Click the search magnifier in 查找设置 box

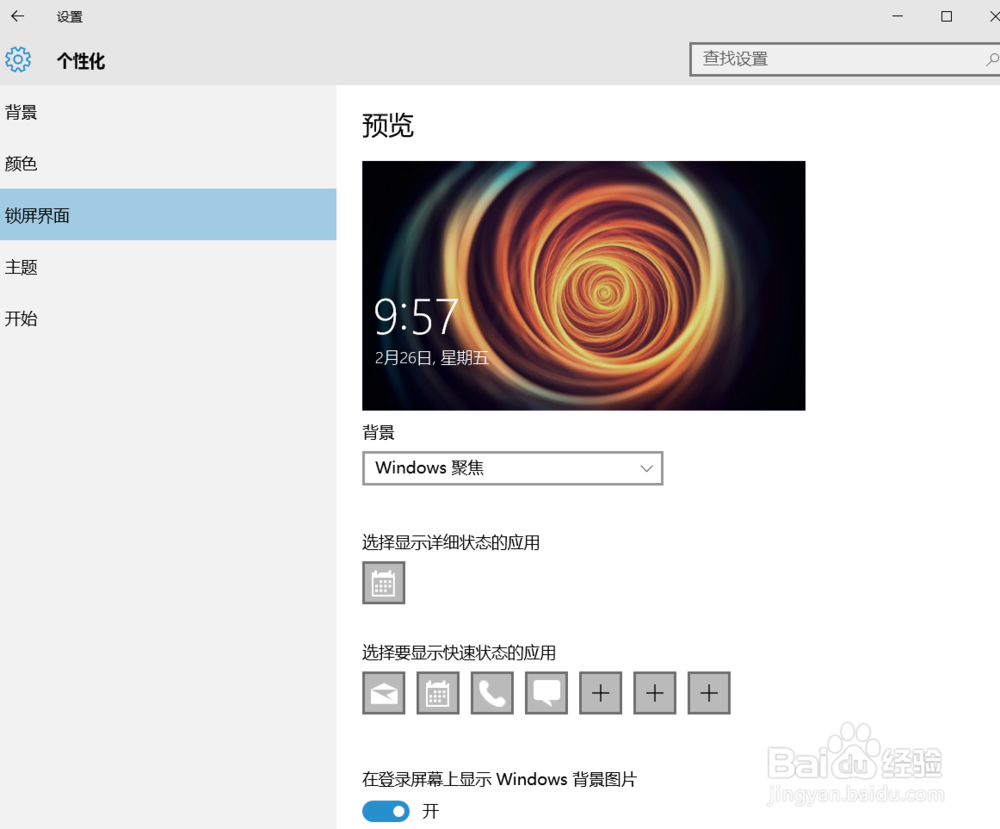tap(993, 59)
